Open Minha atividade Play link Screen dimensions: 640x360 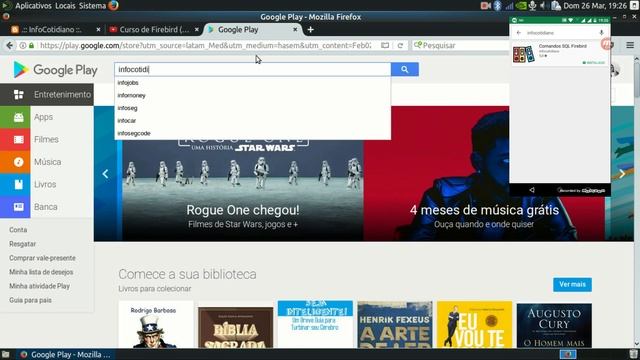40,286
